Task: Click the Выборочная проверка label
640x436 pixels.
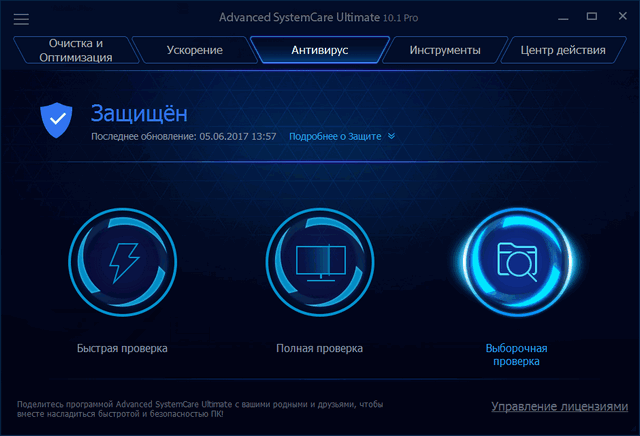Action: (x=516, y=355)
